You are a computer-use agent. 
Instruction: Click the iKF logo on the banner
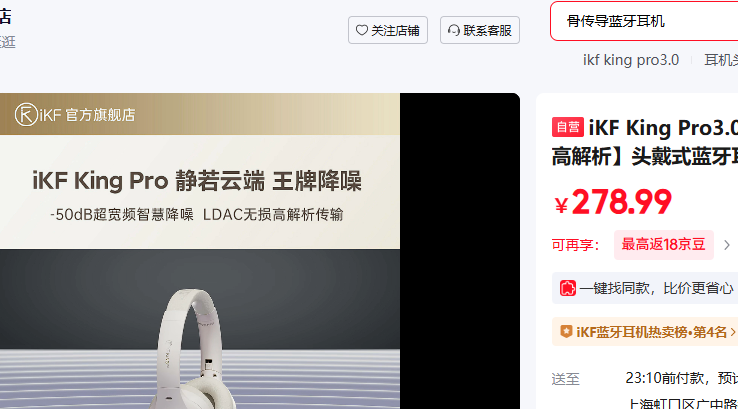(26, 114)
